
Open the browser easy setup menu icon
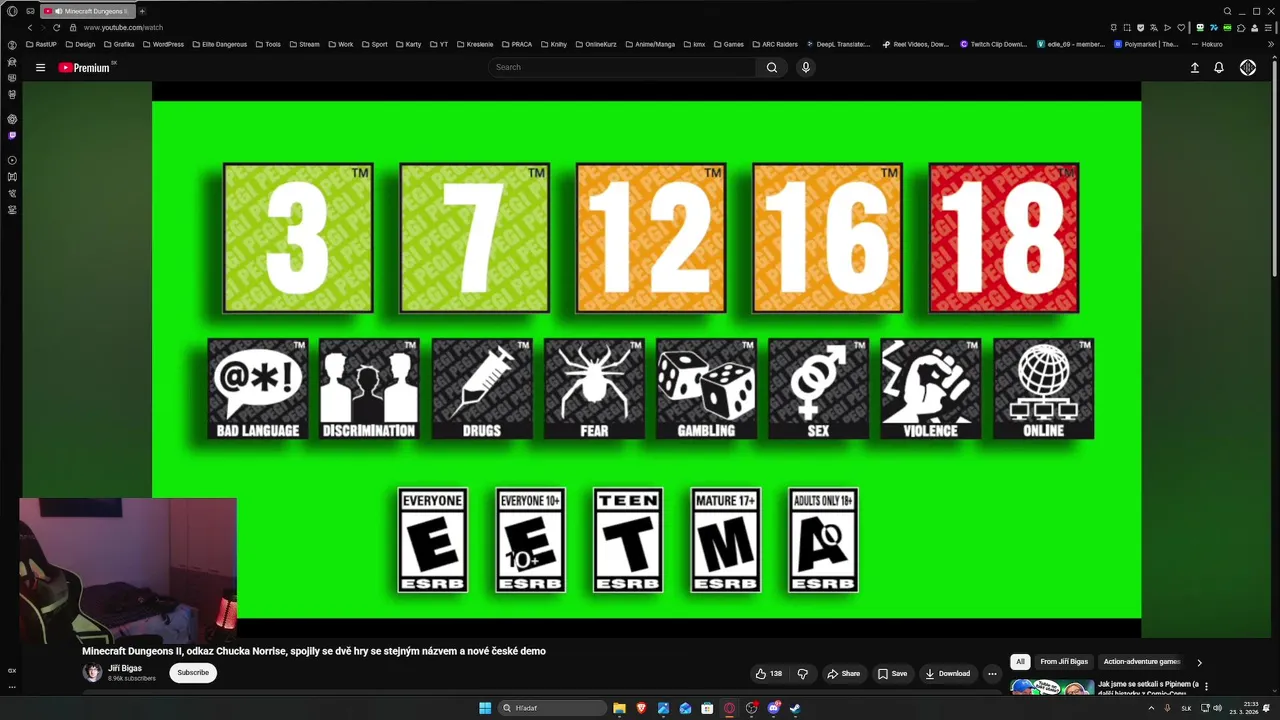1268,28
